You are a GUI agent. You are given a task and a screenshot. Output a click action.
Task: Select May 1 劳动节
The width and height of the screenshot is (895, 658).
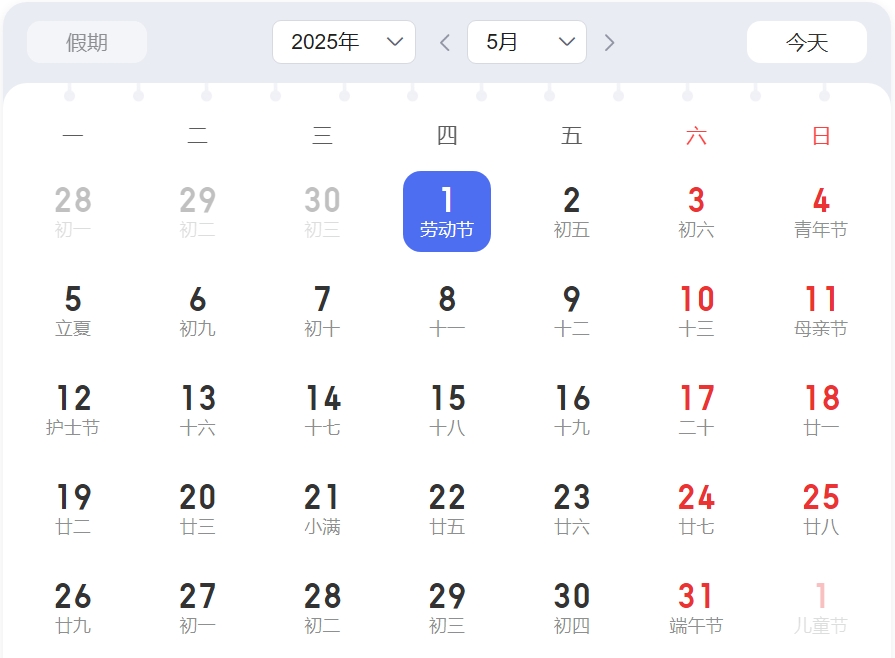(x=447, y=212)
